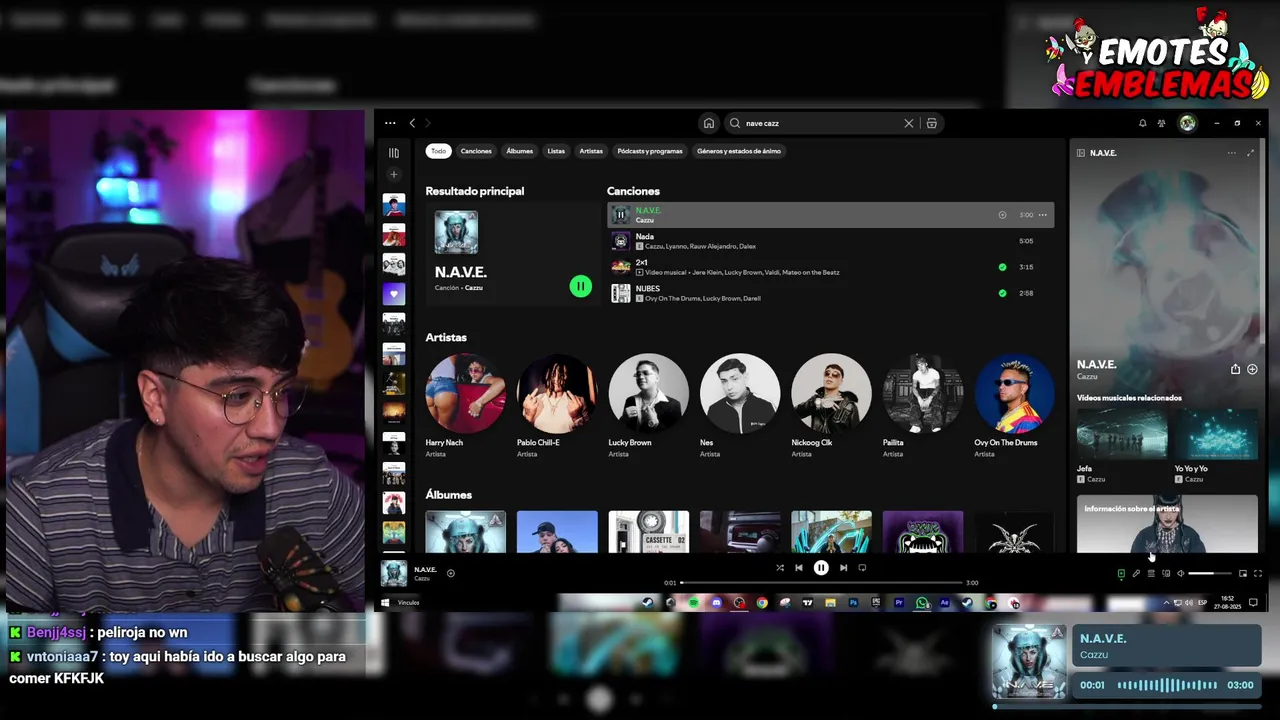Add N.A.V.E. row to library

pos(1002,215)
